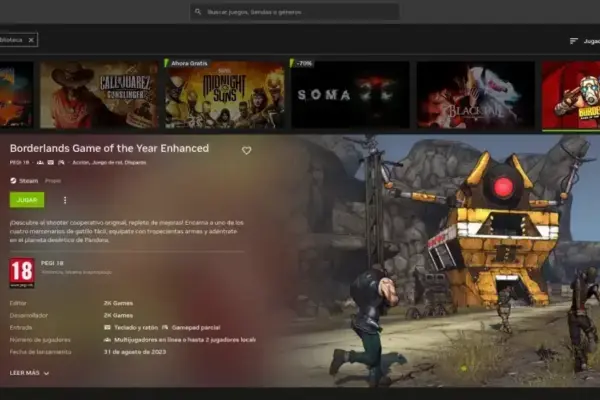600x400 pixels.
Task: Click the Steam logo icon
Action: click(x=13, y=181)
